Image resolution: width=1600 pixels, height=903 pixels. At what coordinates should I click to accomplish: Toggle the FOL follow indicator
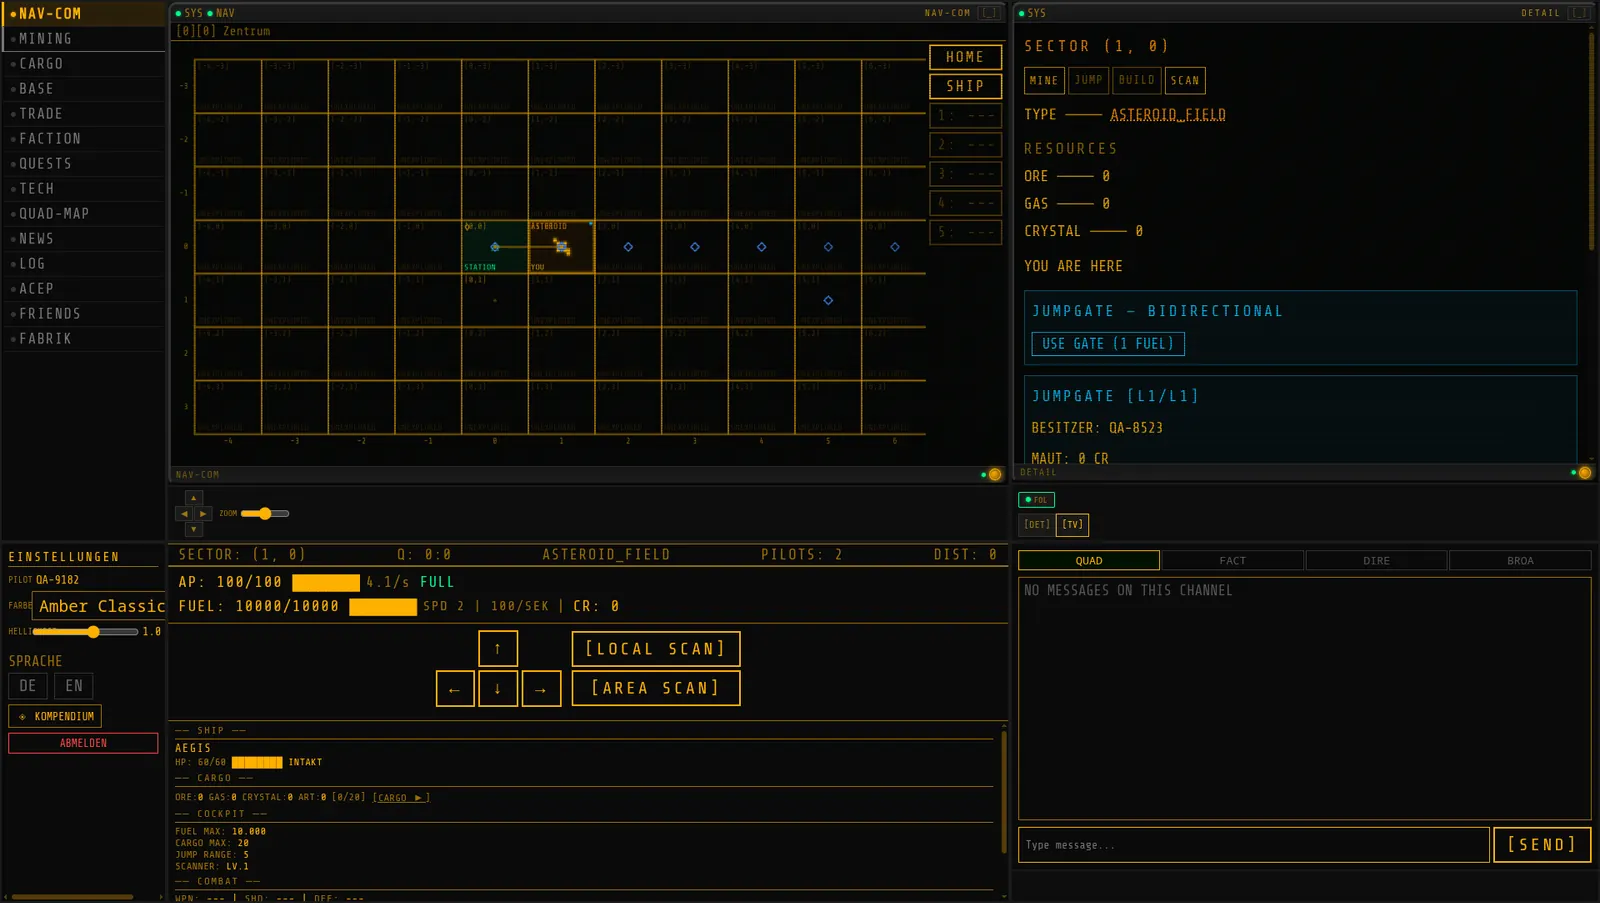pyautogui.click(x=1036, y=500)
